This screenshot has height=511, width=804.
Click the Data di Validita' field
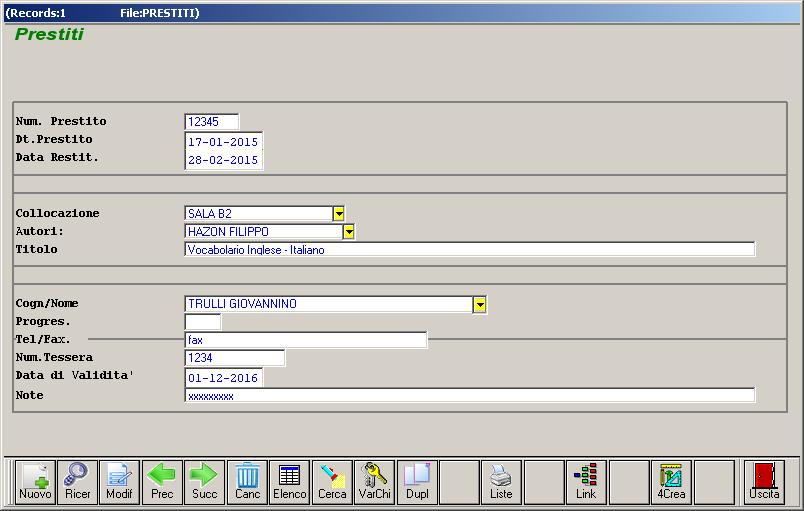[x=224, y=378]
